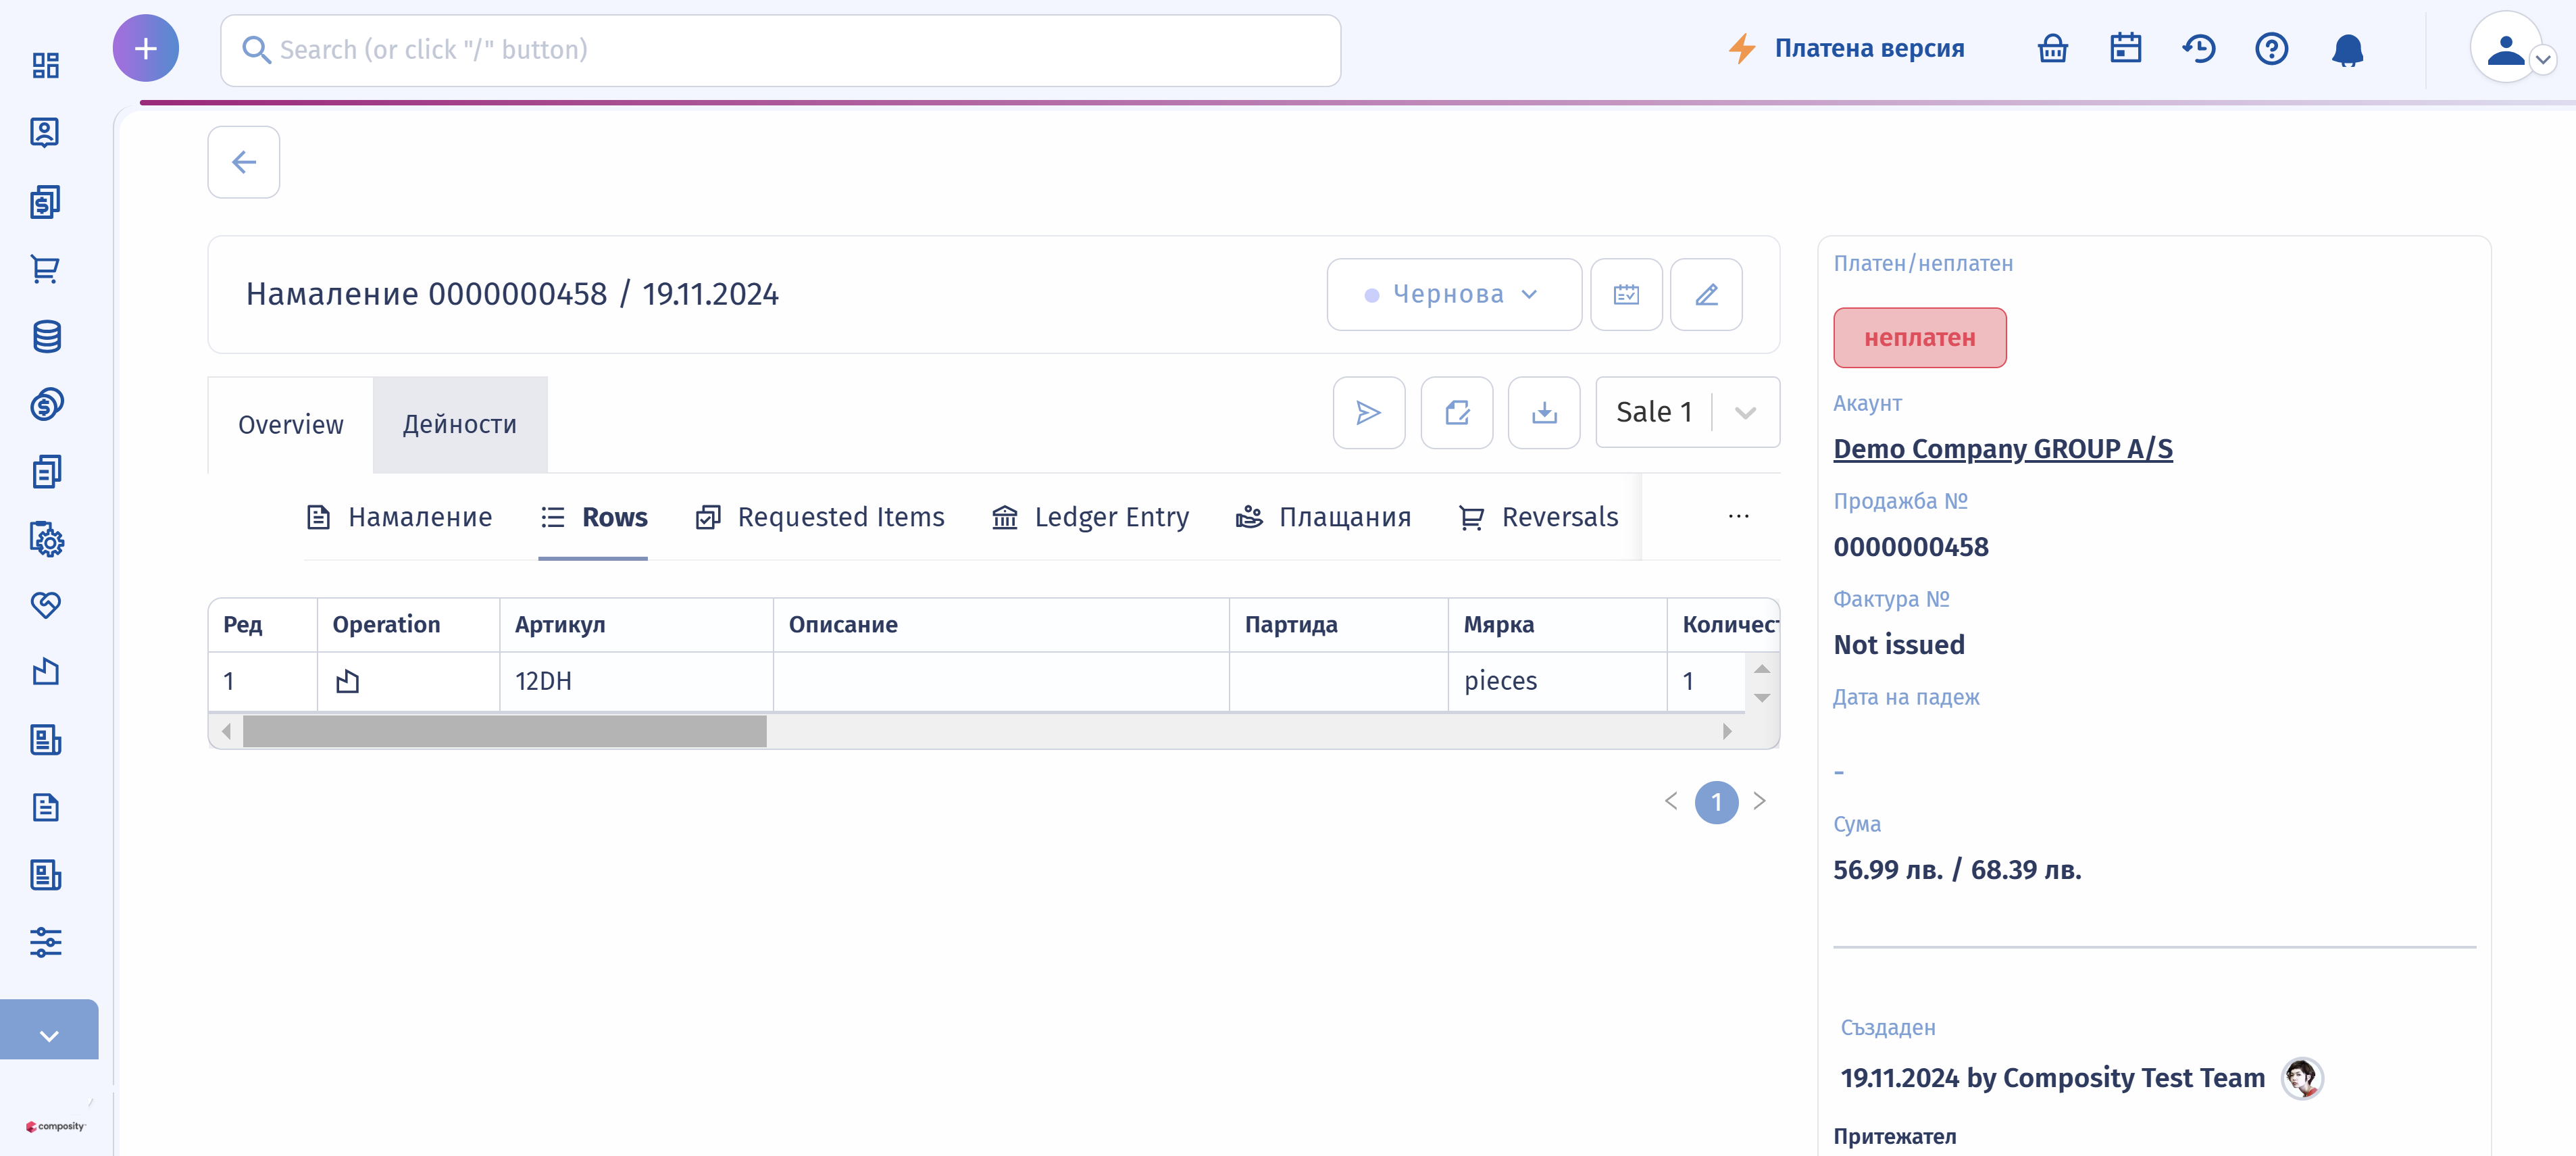Open the factory production icon in sidebar

pos(46,672)
